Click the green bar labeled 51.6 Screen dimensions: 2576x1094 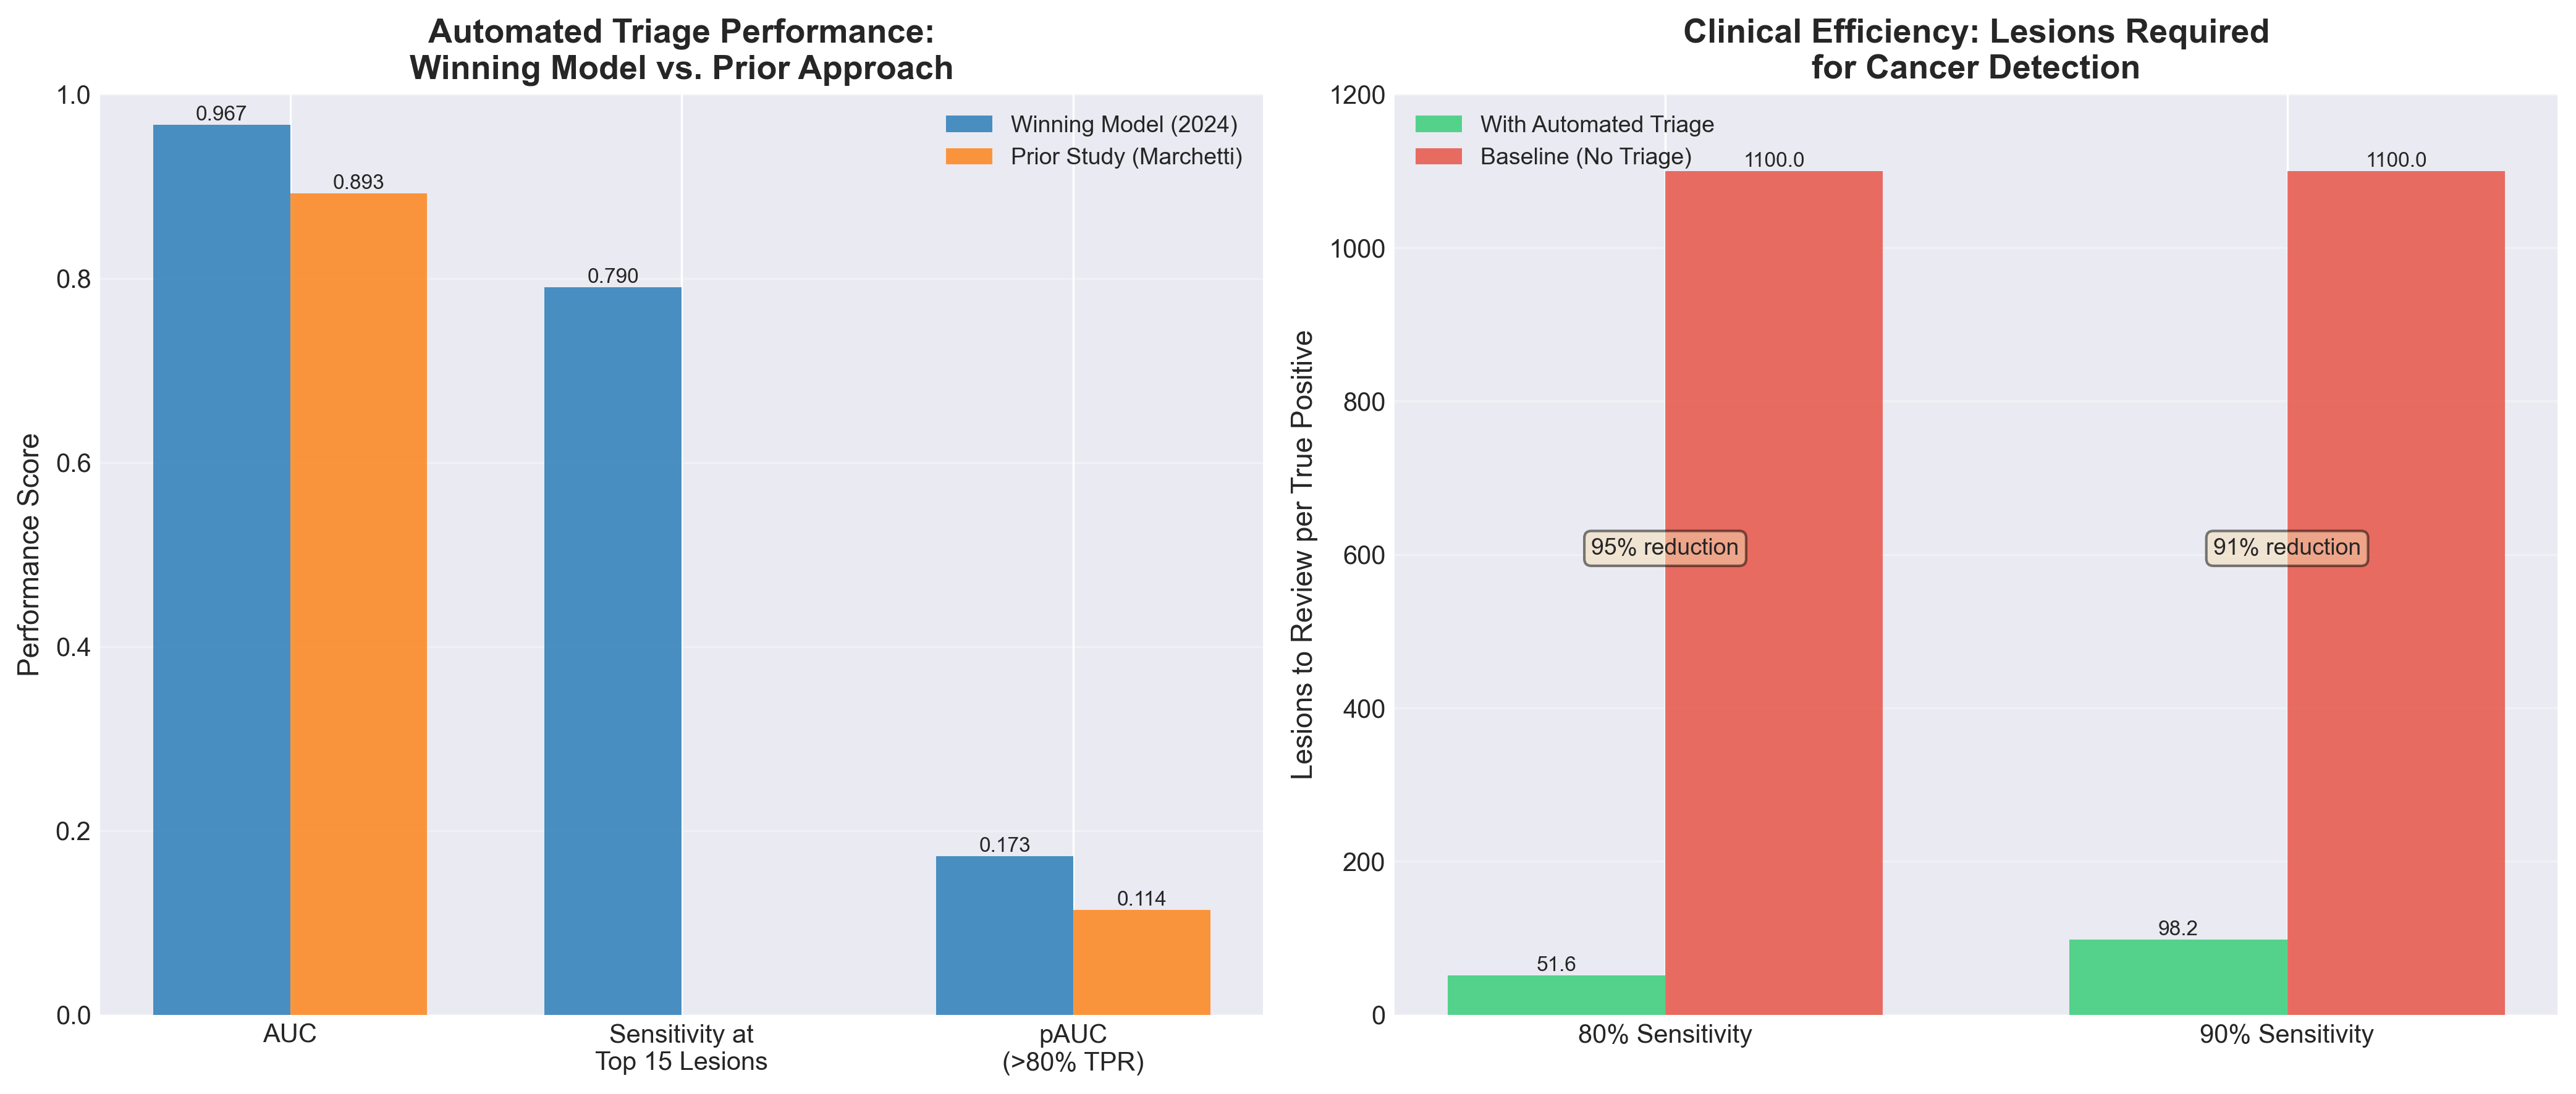click(1556, 994)
